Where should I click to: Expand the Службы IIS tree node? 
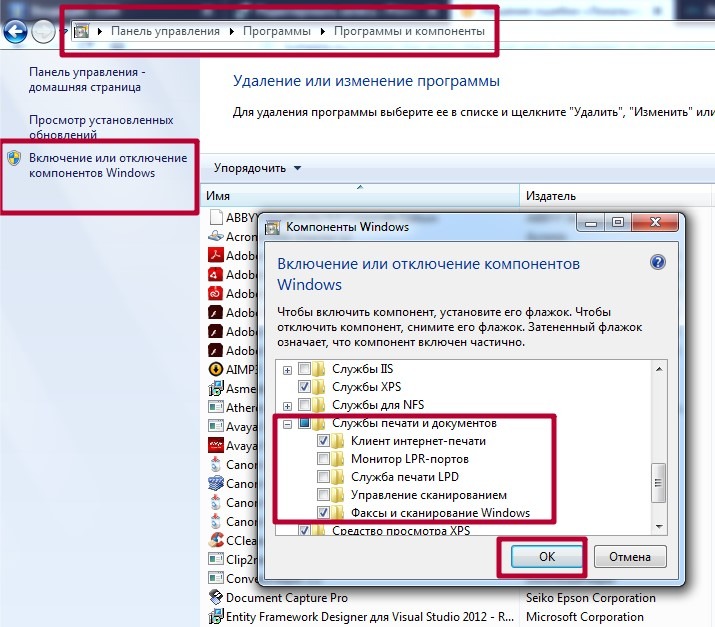tap(287, 370)
